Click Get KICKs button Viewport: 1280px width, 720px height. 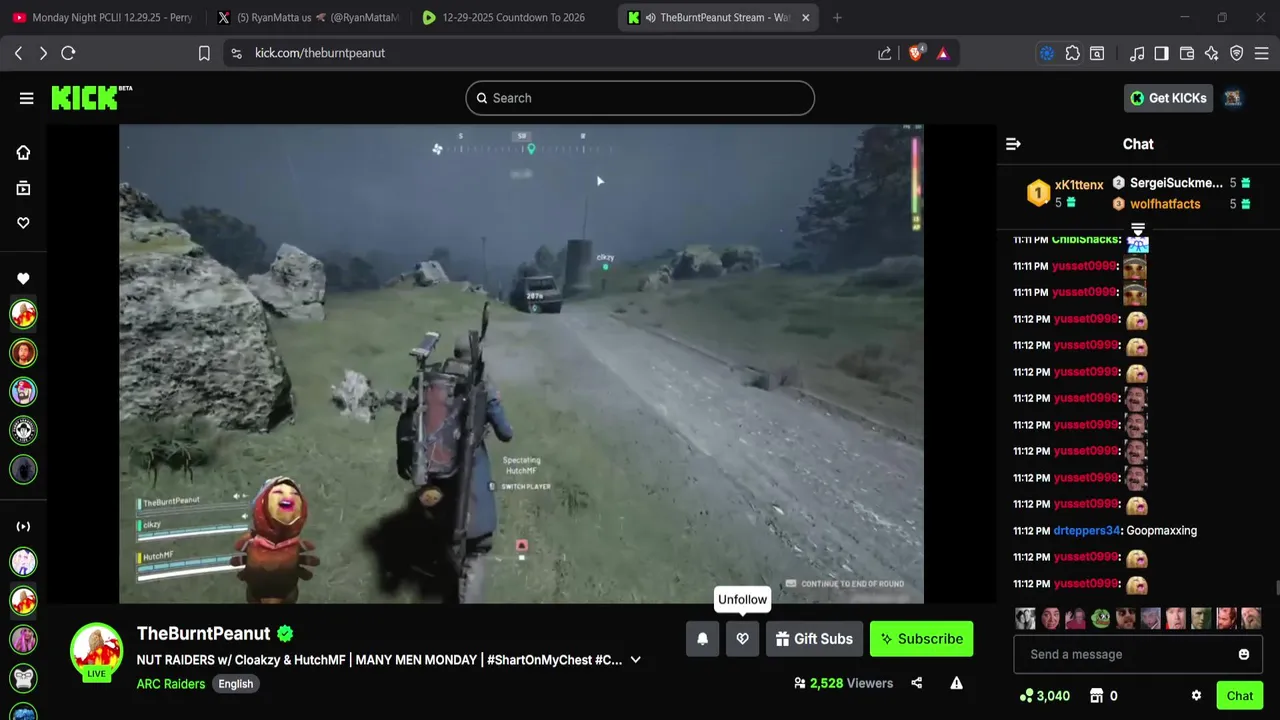coord(1169,98)
